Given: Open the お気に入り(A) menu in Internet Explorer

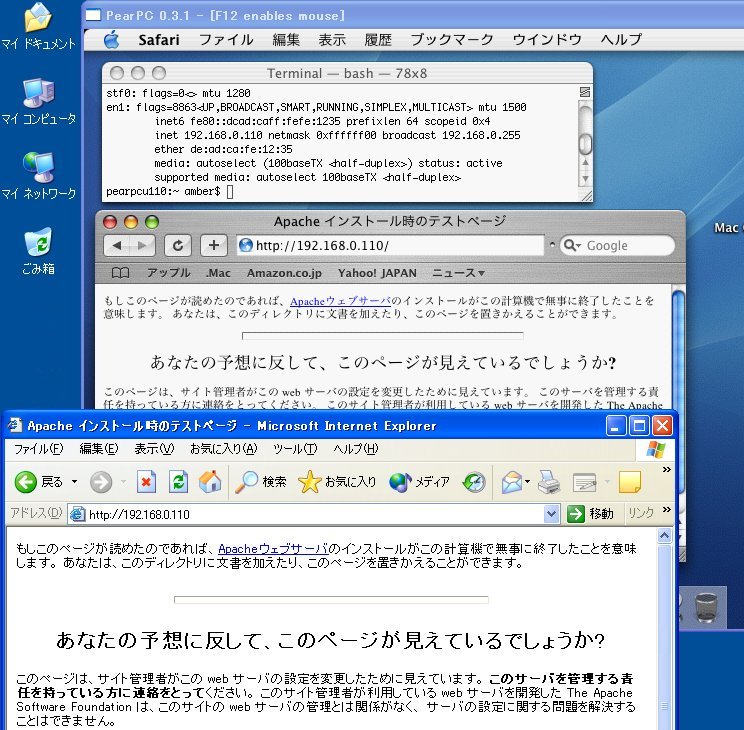Looking at the screenshot, I should (223, 449).
